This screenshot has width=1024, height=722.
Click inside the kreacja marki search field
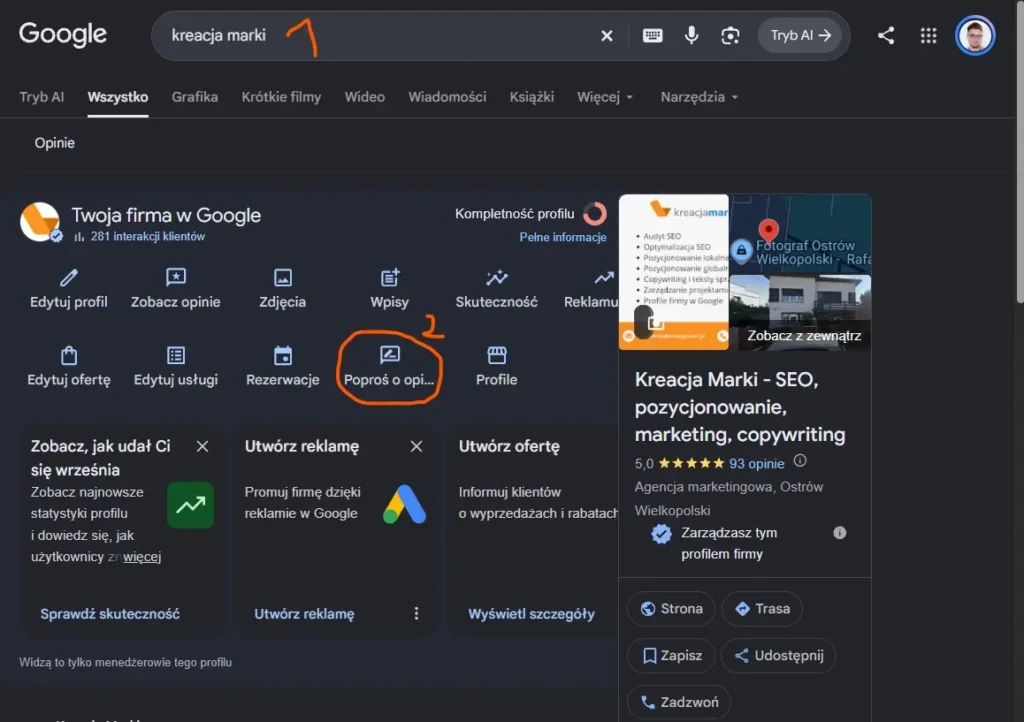click(379, 36)
